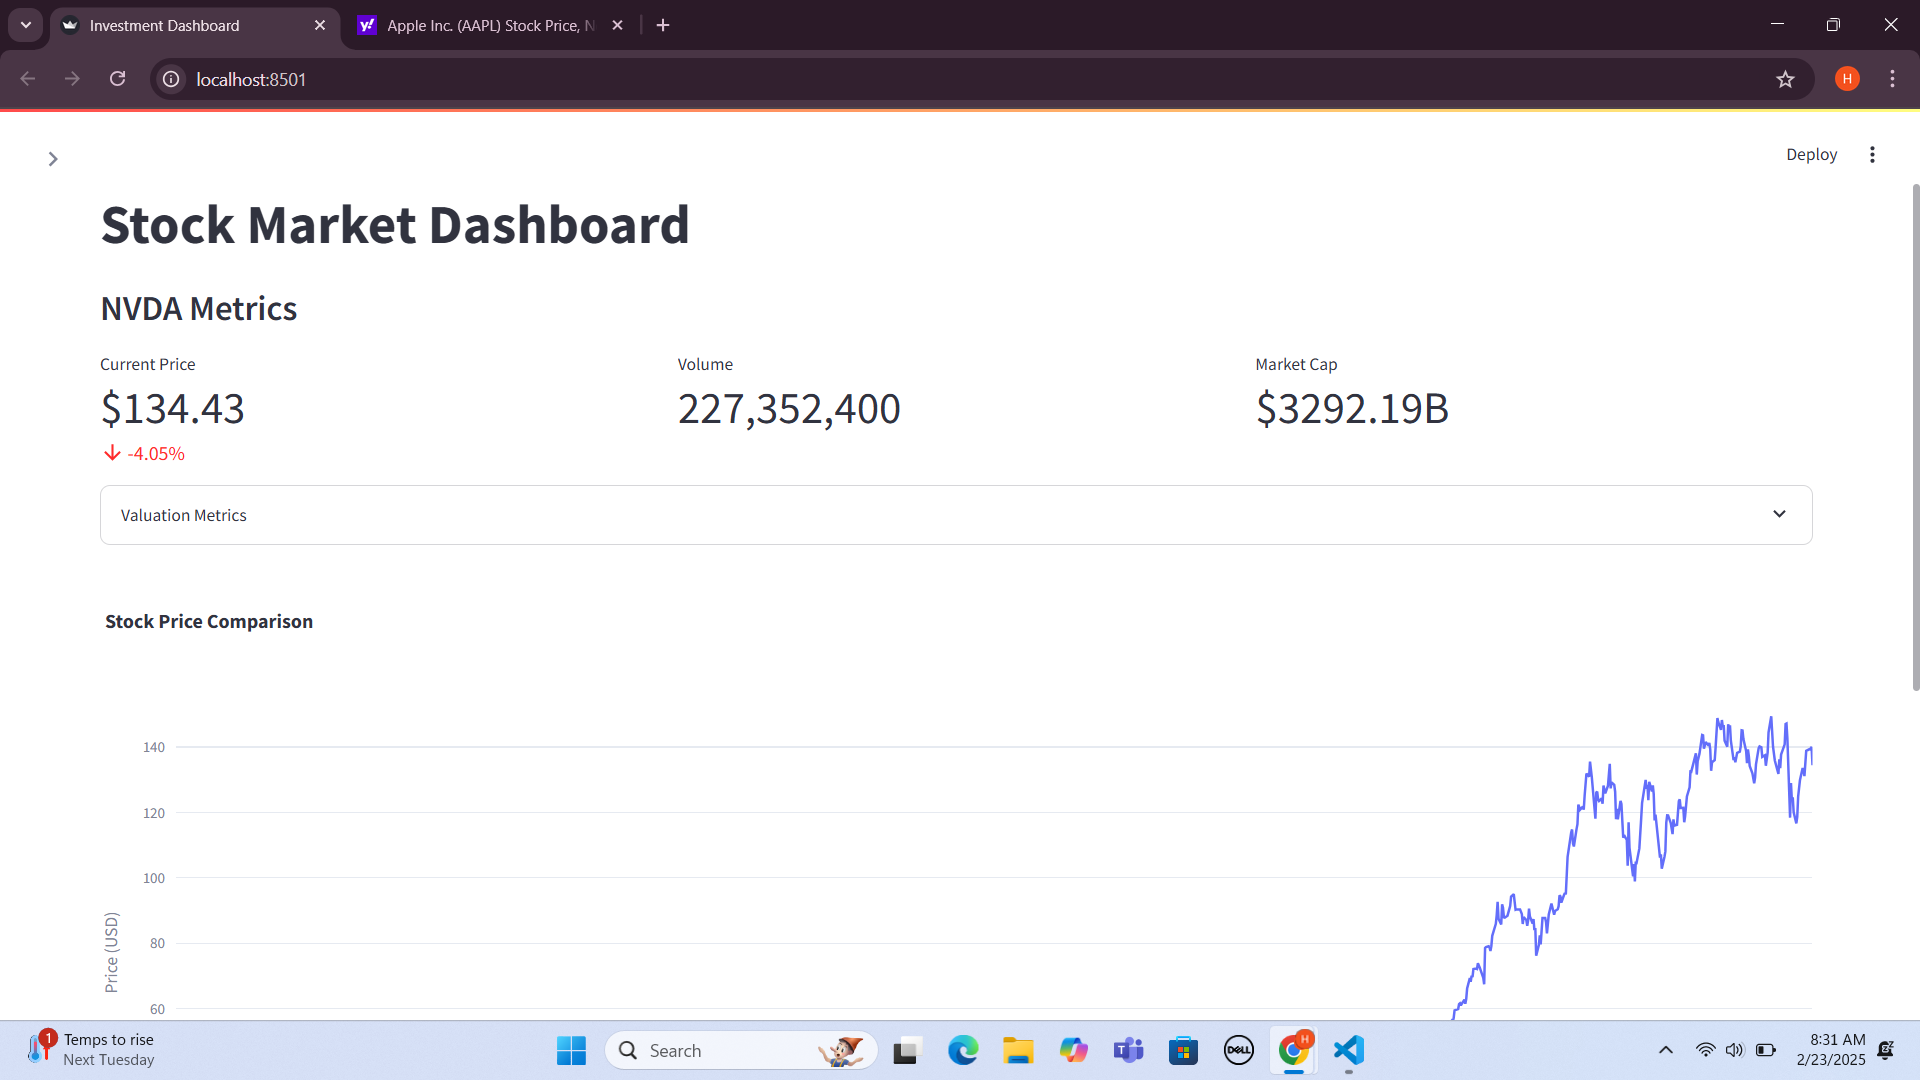Open the Chrome profile avatar

click(1847, 79)
